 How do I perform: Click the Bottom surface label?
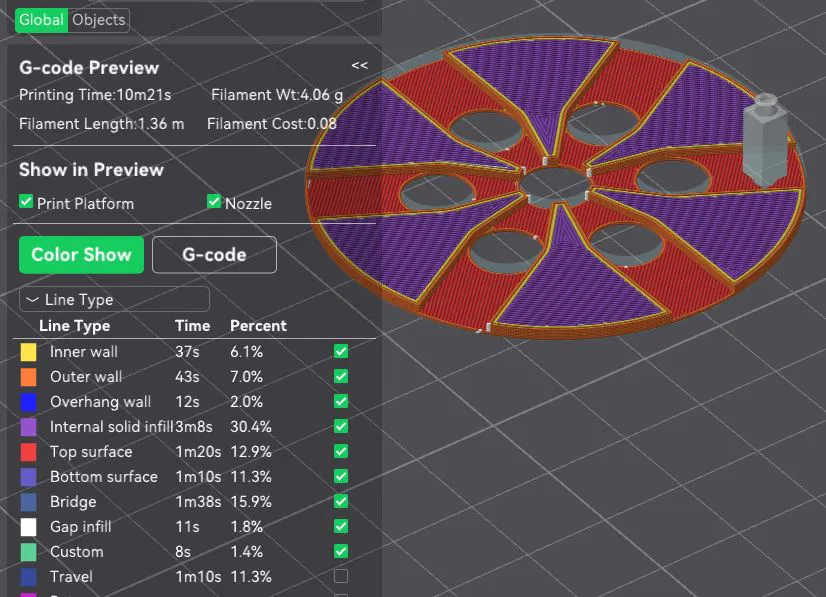click(x=104, y=477)
